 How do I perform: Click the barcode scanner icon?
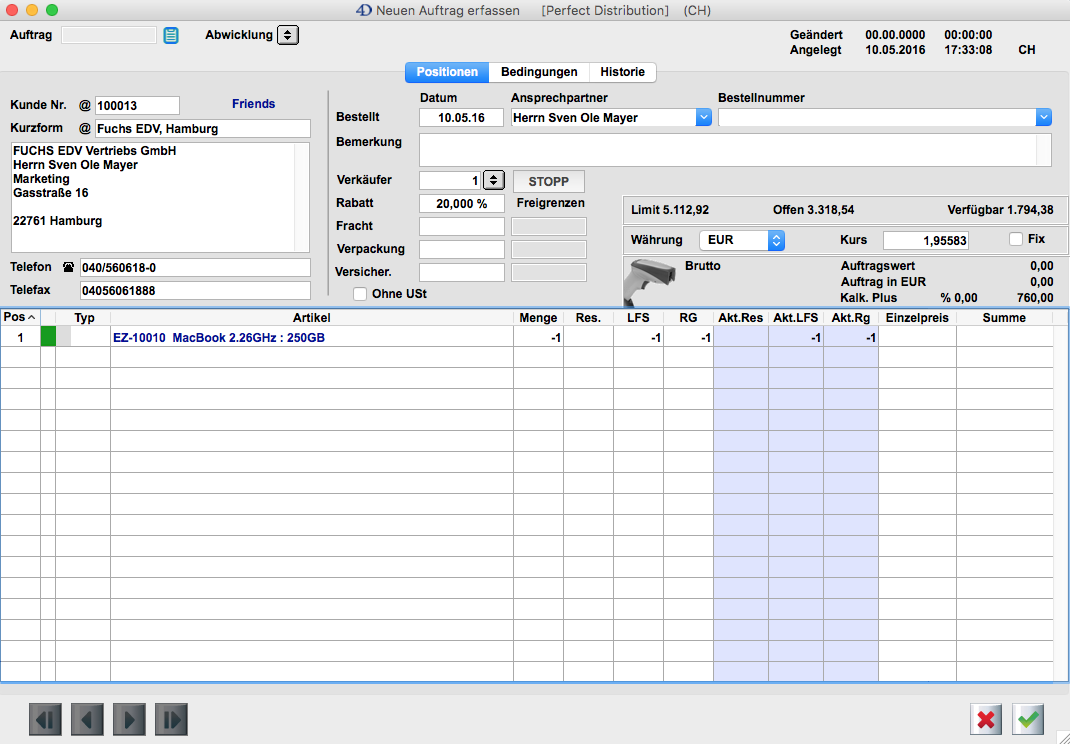click(x=649, y=282)
